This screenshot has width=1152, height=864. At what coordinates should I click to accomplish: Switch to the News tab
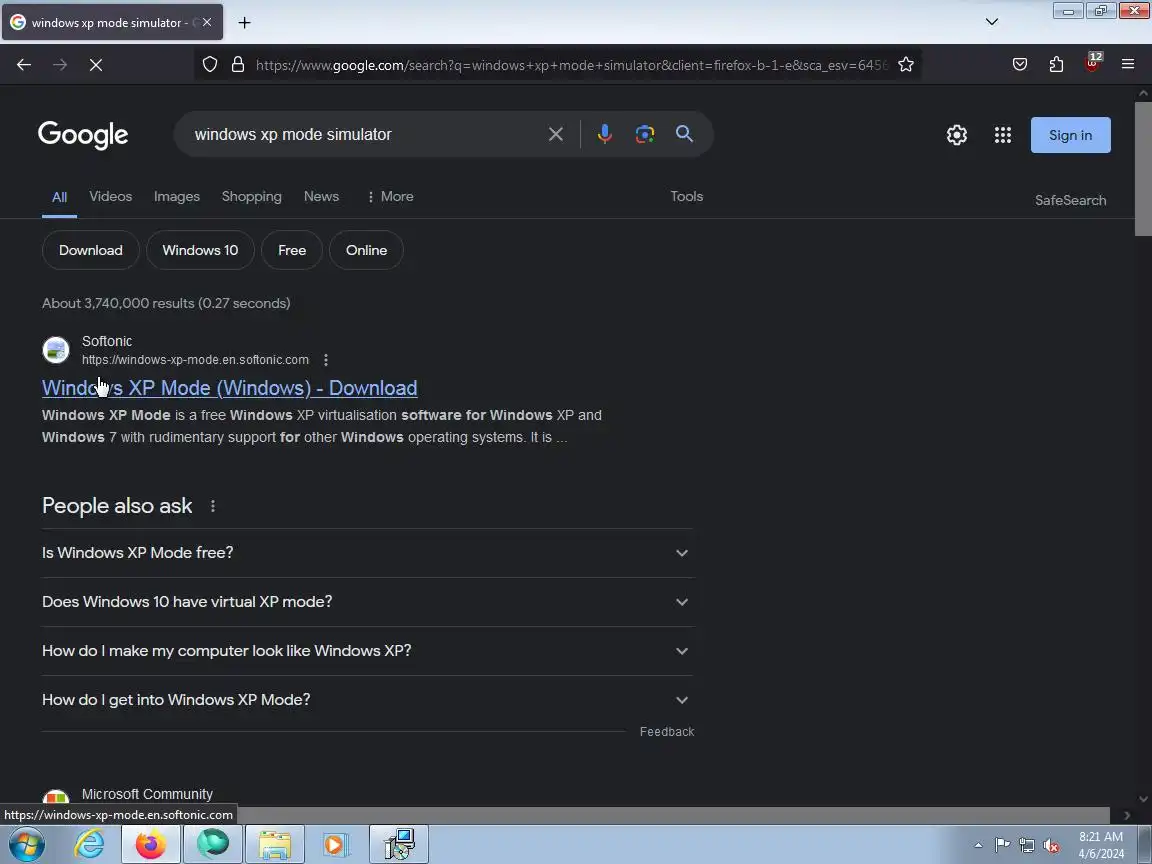click(x=321, y=196)
